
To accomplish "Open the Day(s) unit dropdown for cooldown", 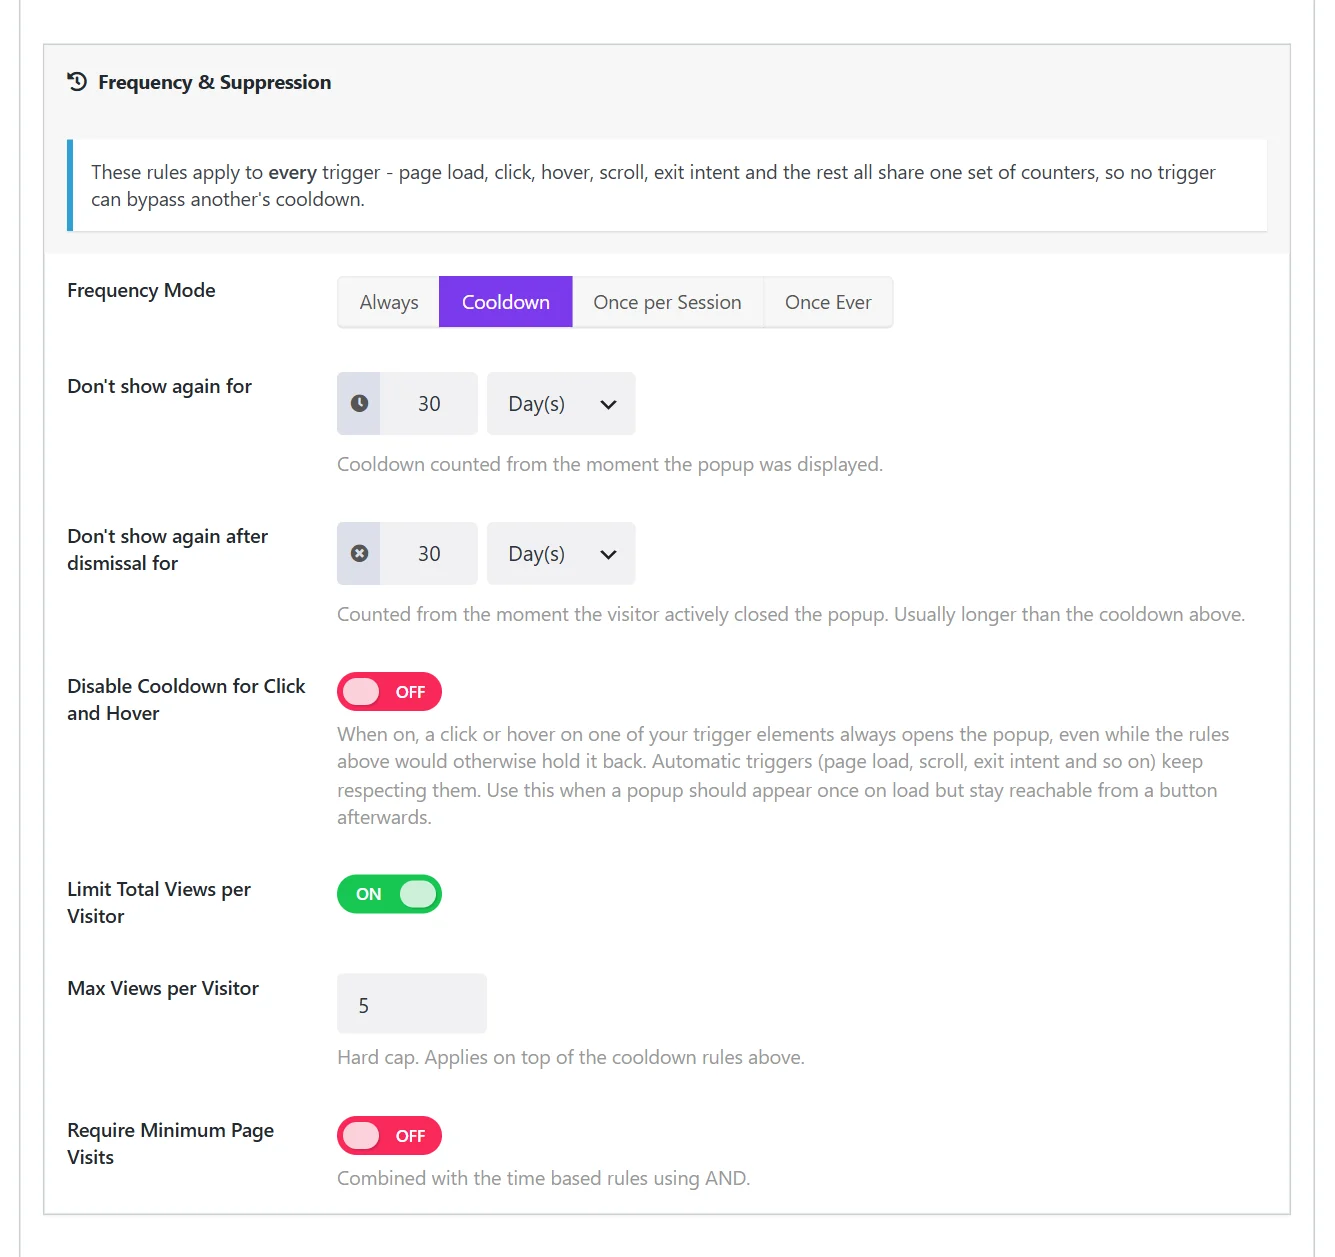I will tap(561, 404).
